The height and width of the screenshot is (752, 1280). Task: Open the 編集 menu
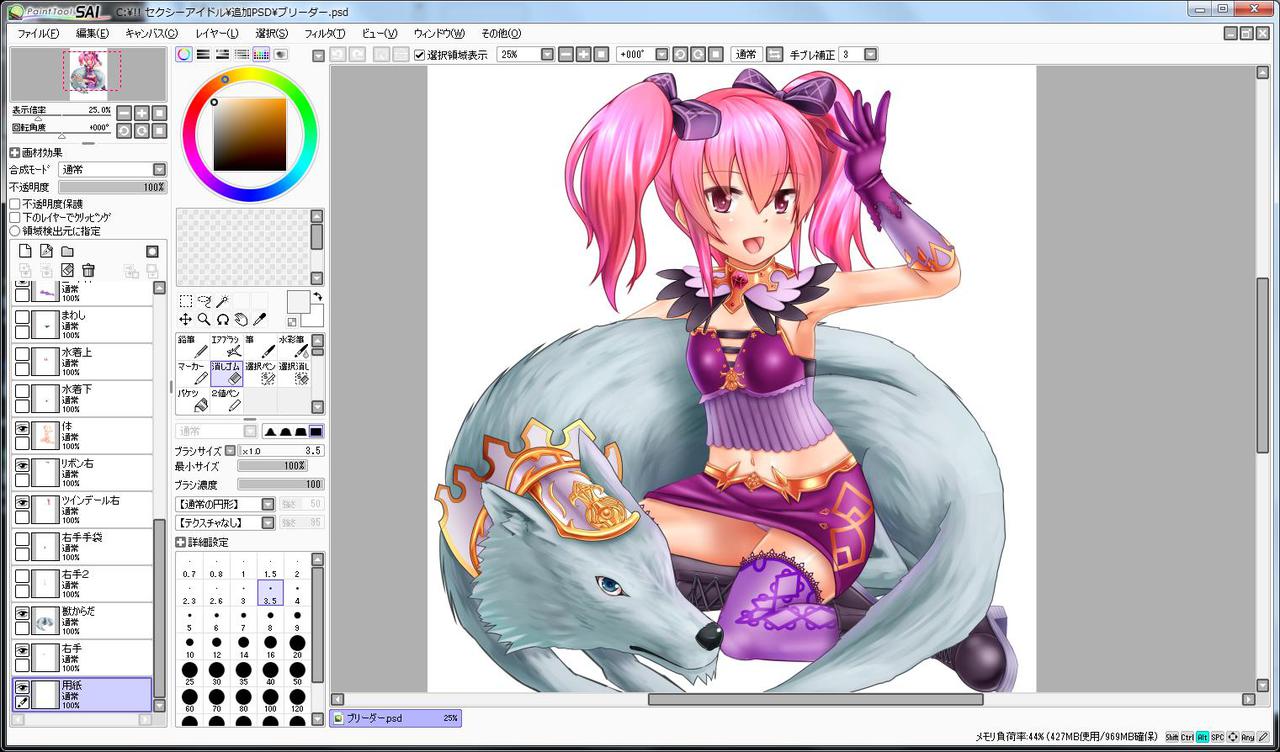coord(92,33)
